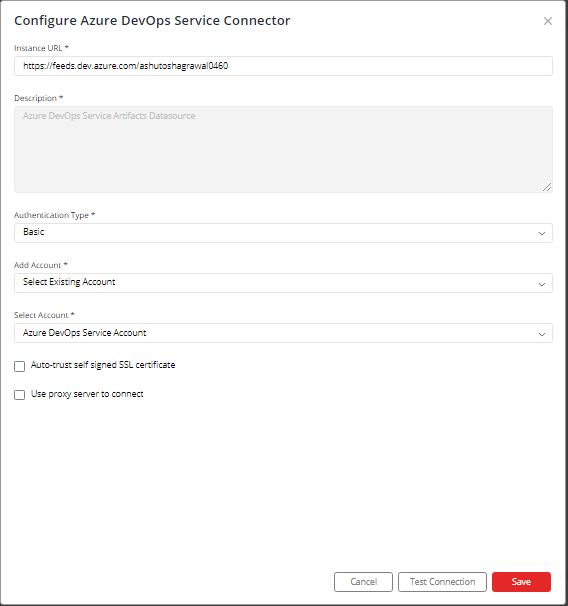Click the 'Description' field label

point(35,98)
